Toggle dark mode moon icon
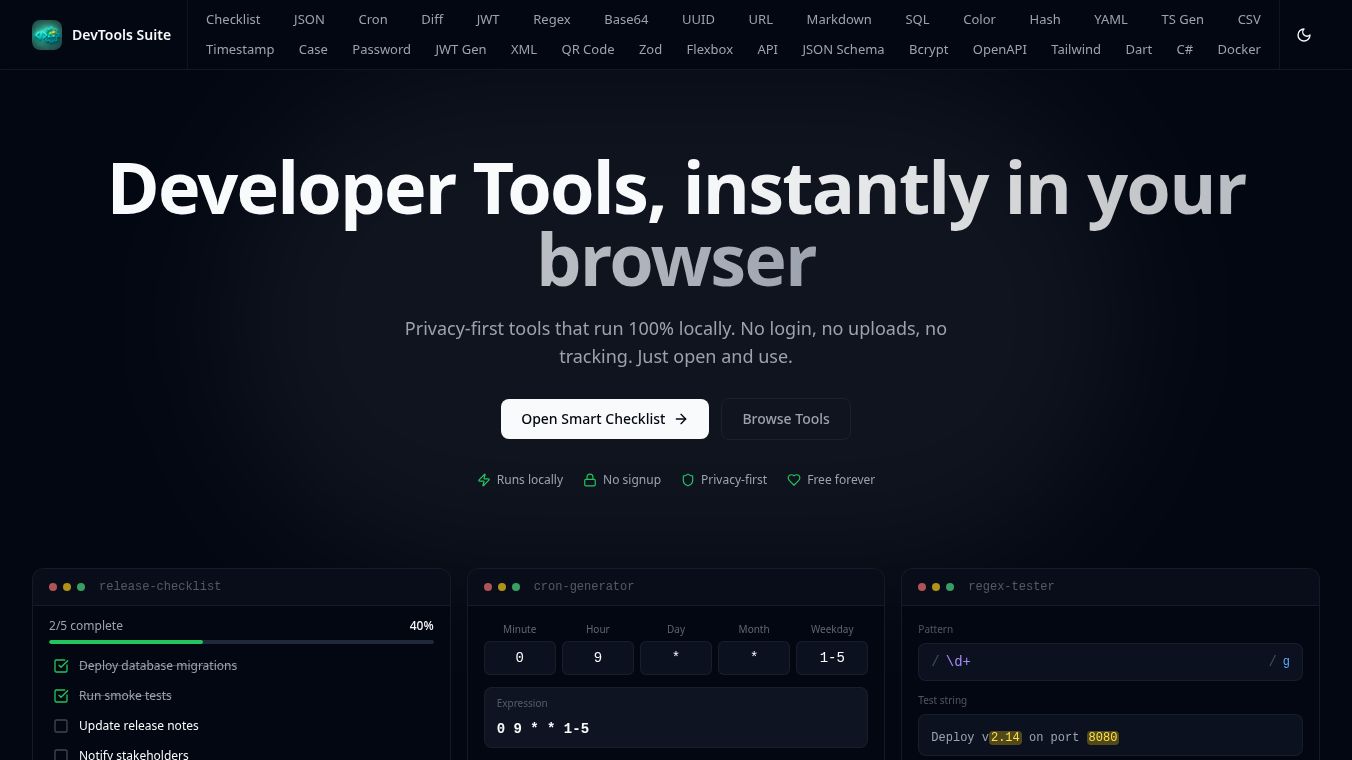Image resolution: width=1352 pixels, height=760 pixels. 1304,35
